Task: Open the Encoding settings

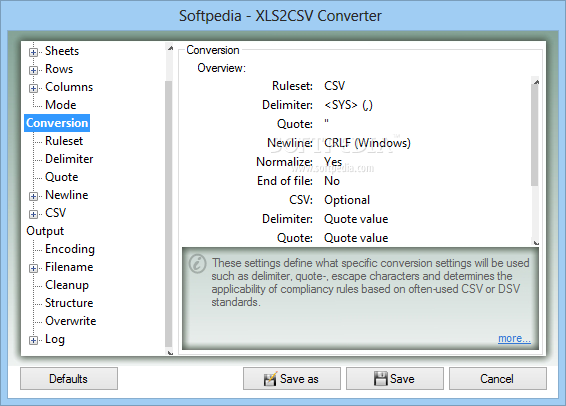Action: pyautogui.click(x=70, y=249)
